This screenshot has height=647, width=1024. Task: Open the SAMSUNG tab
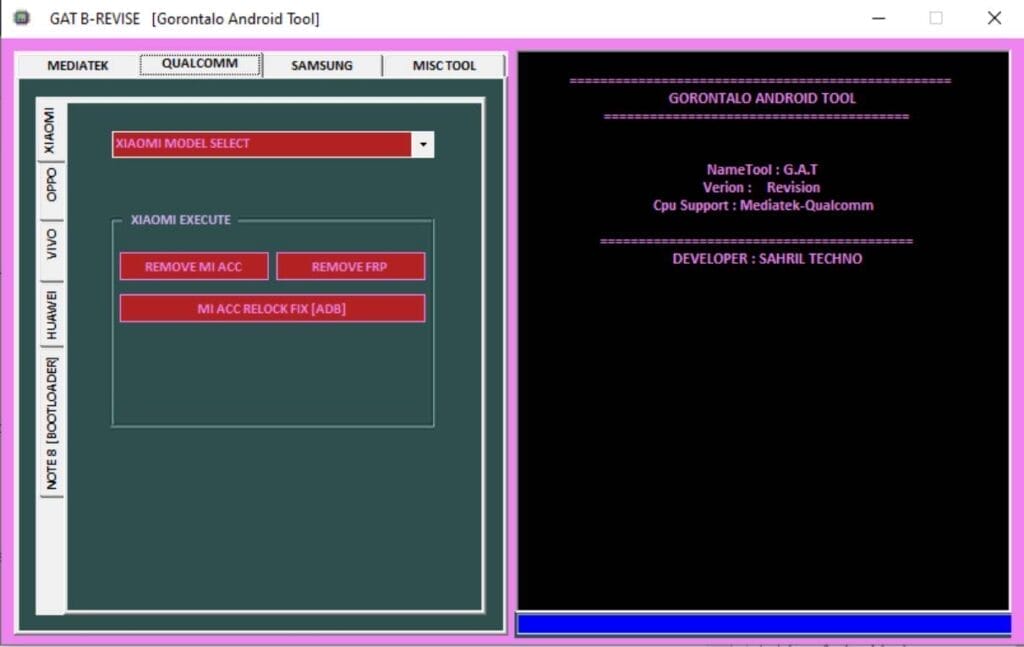[x=321, y=65]
